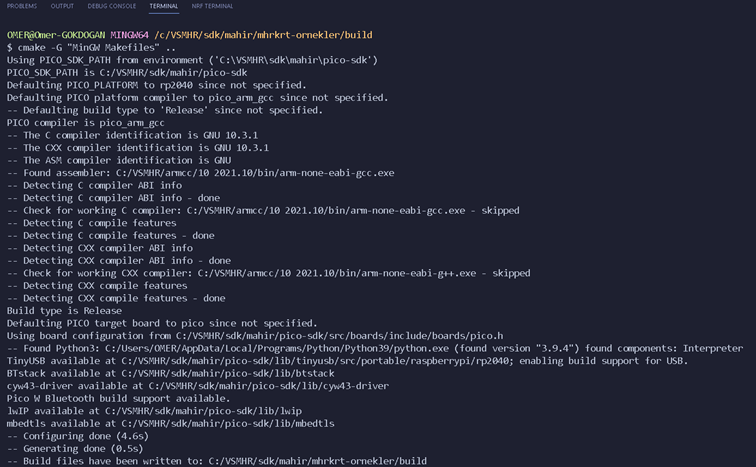Screen dimensions: 756x467
Task: Switch to the NRF TERMINAL tab
Action: pyautogui.click(x=212, y=6)
